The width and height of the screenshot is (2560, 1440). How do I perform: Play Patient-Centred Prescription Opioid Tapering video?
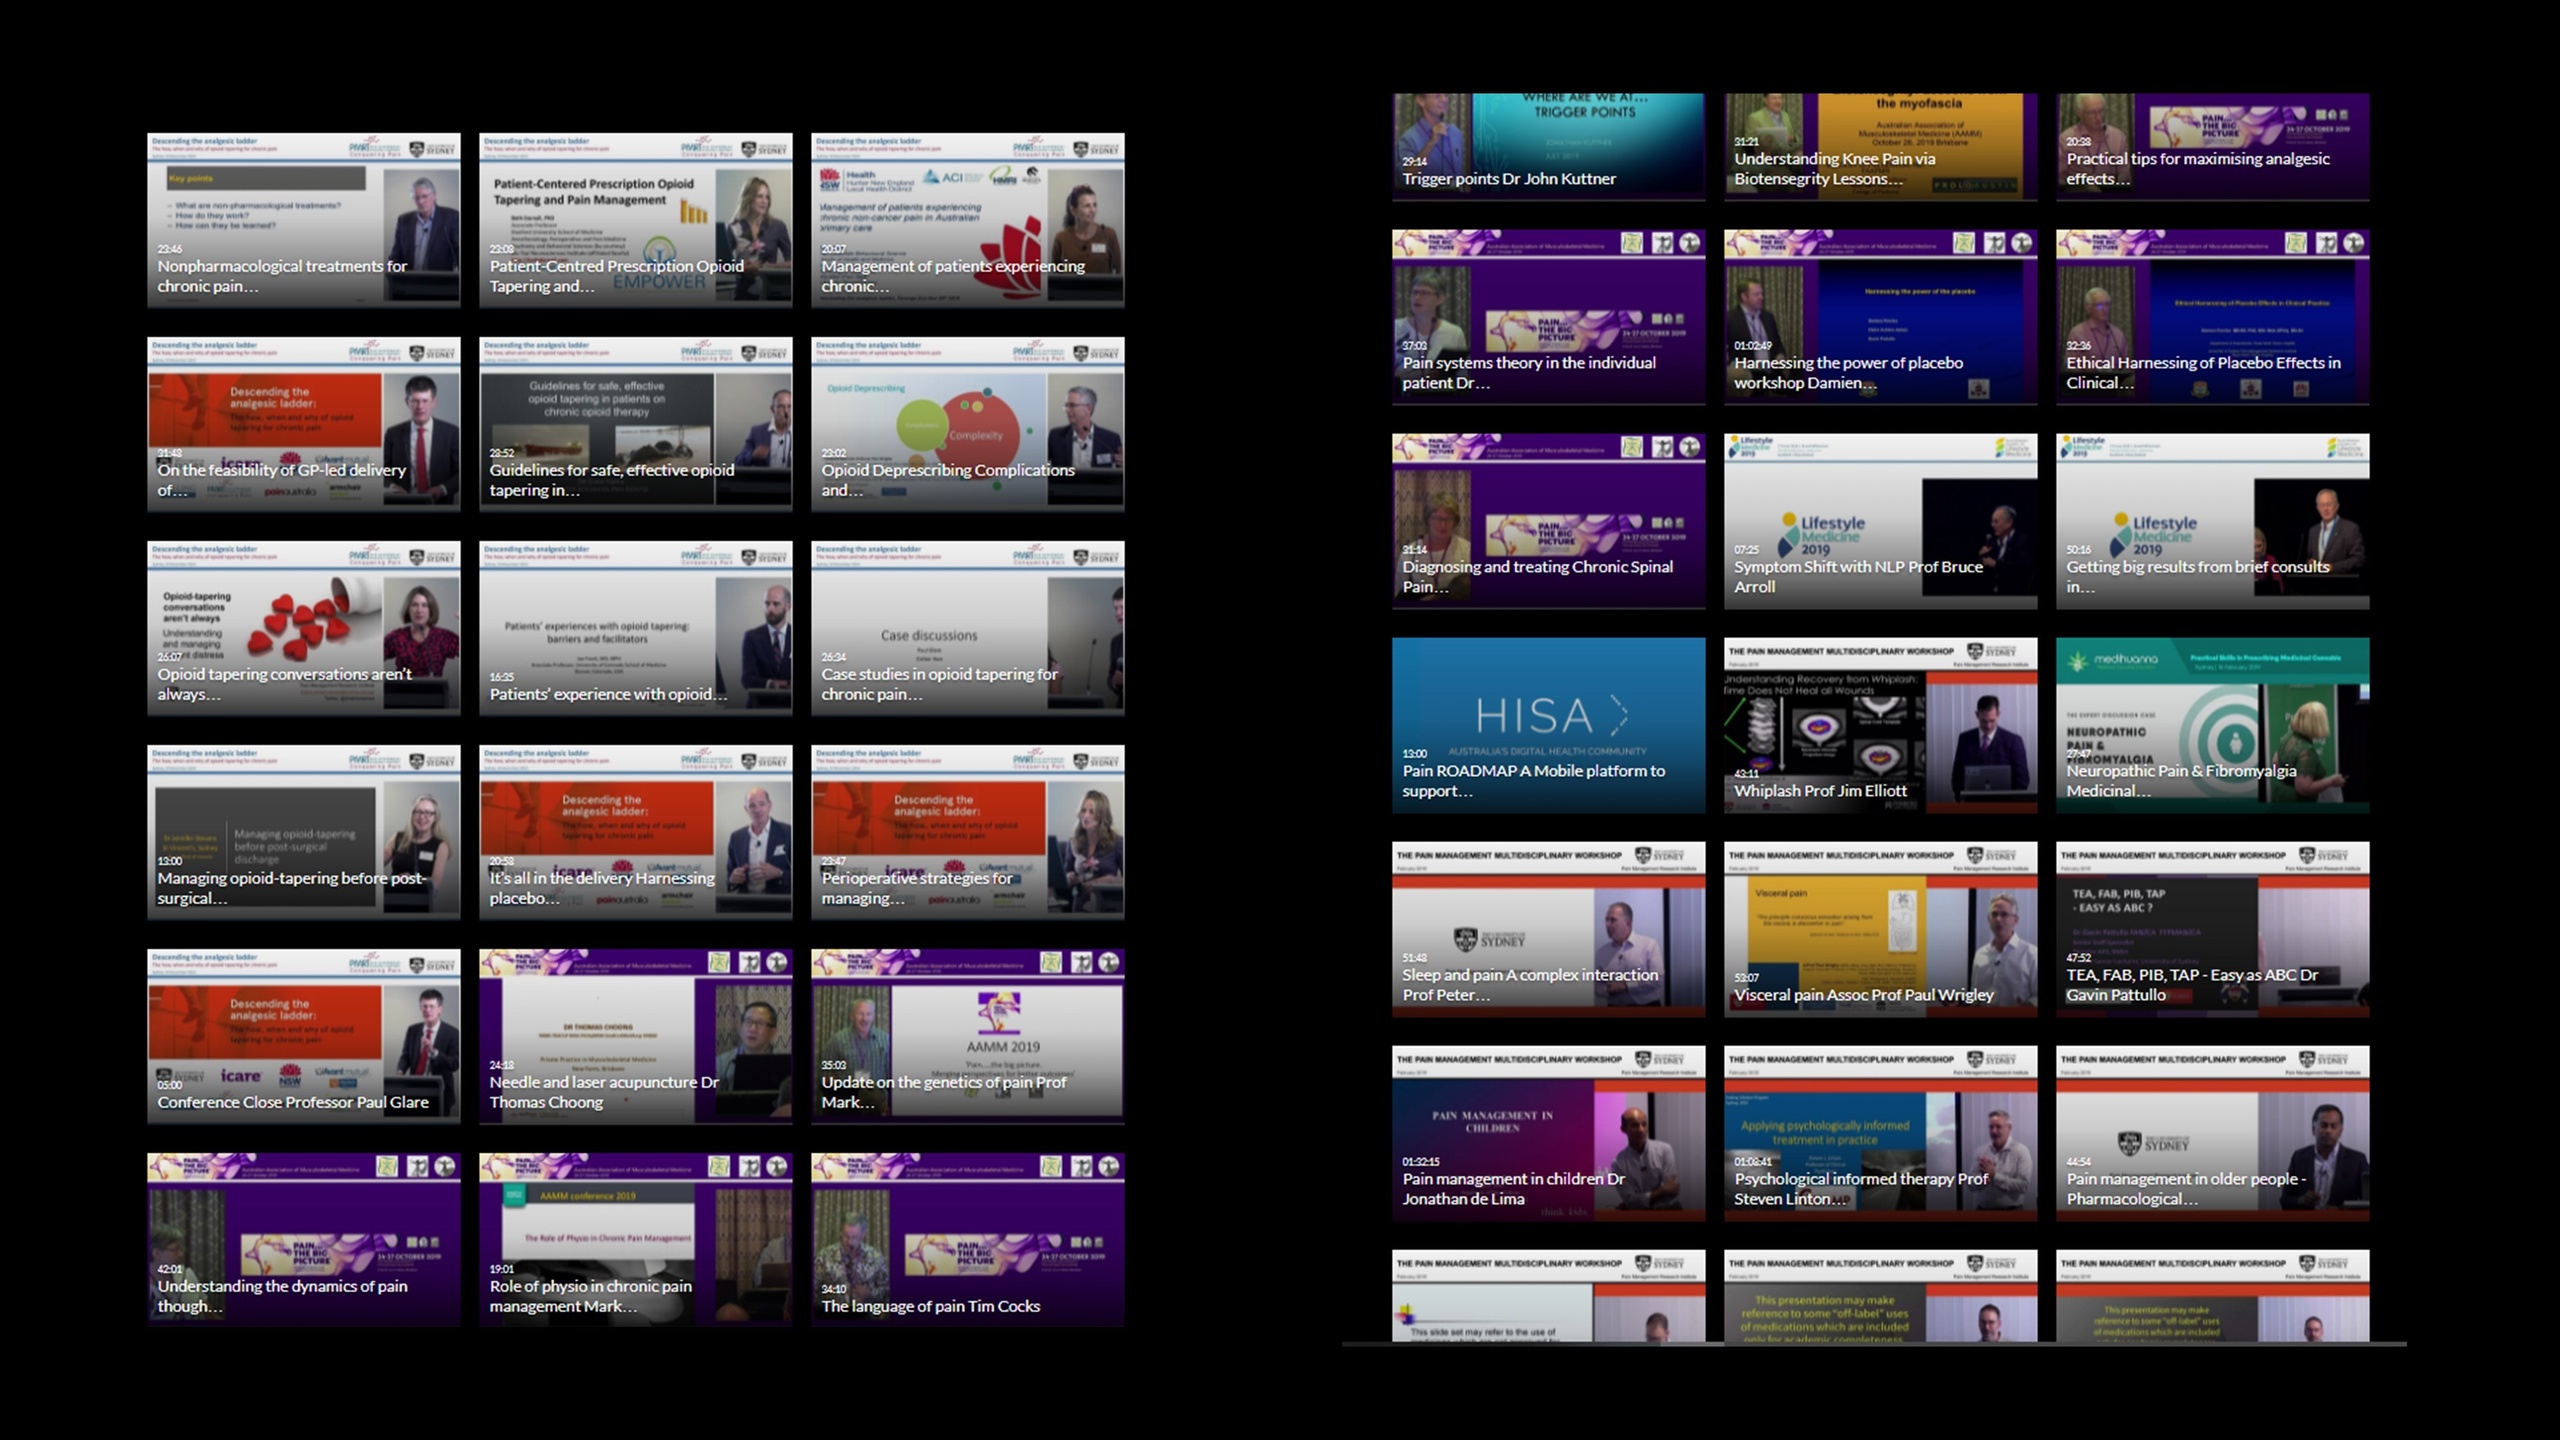635,220
